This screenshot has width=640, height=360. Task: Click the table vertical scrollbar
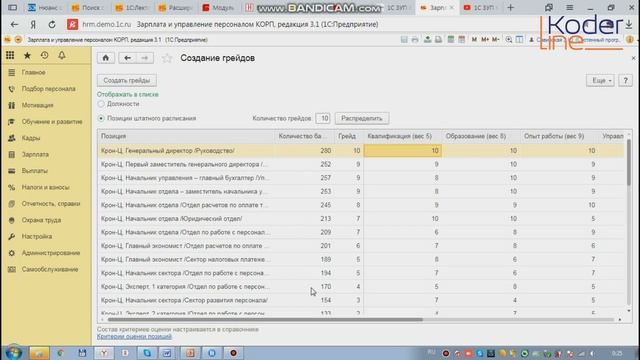click(629, 163)
